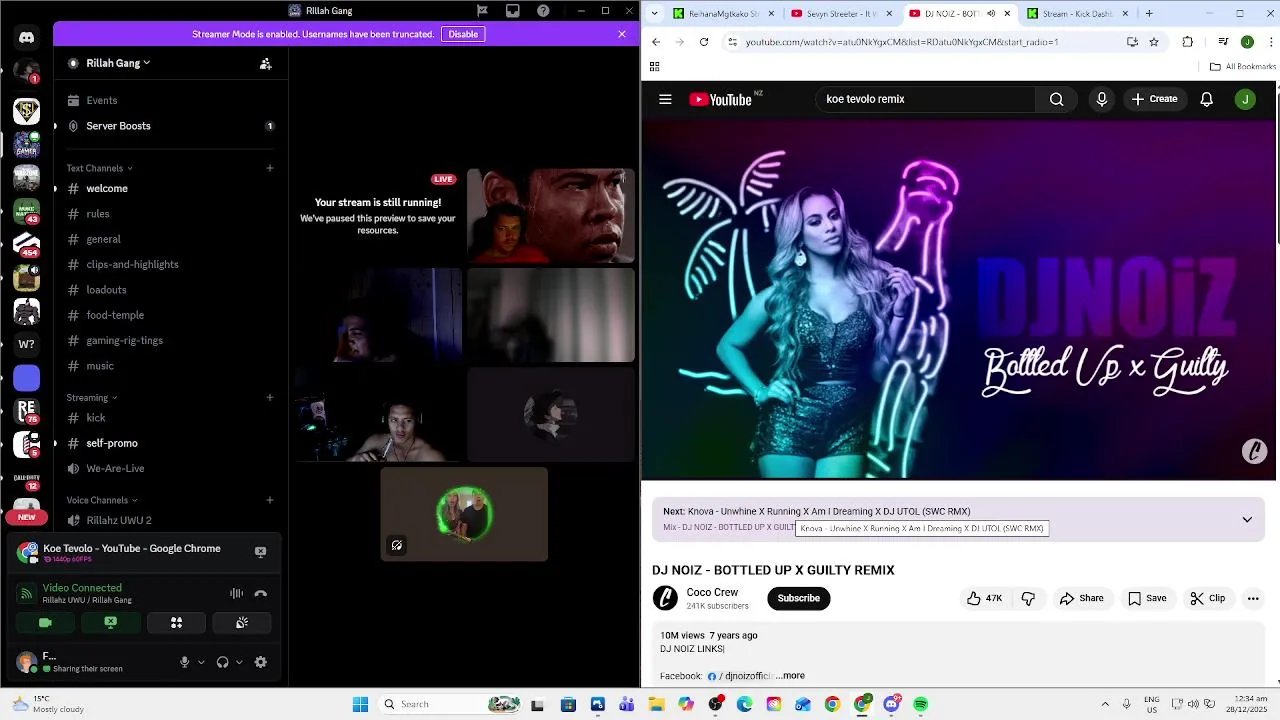Viewport: 1280px width, 720px height.
Task: Expand video description with ...more
Action: pos(792,676)
